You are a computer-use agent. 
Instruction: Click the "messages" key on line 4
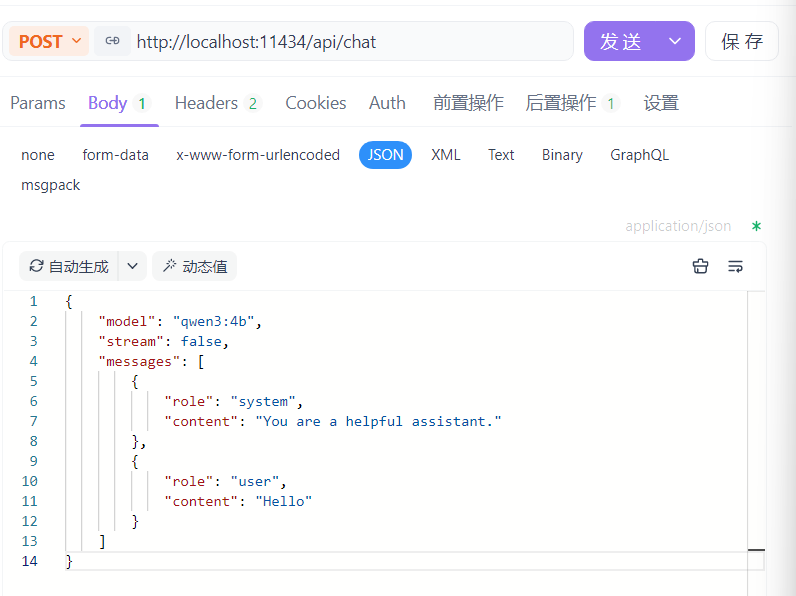[x=139, y=361]
